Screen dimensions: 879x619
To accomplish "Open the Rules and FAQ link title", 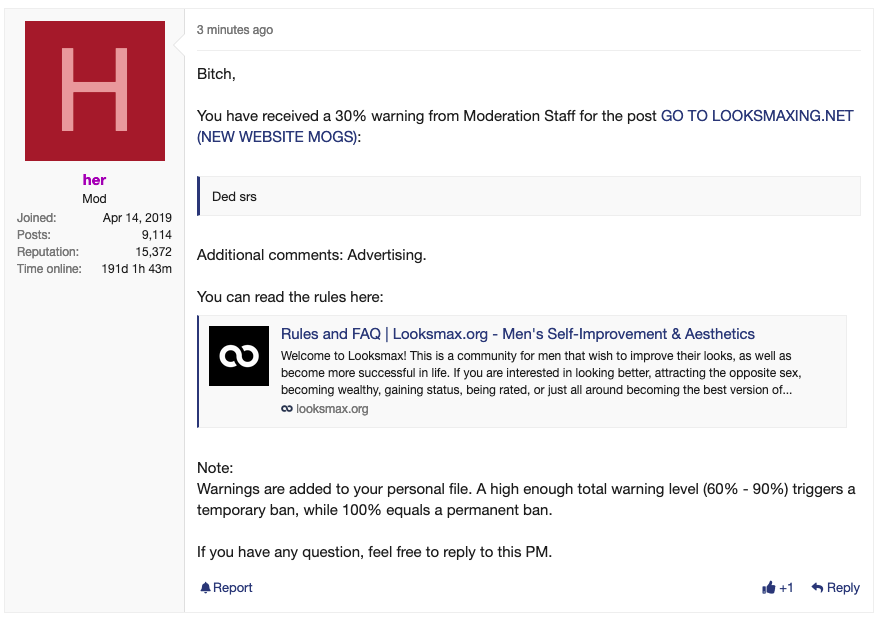I will pos(517,334).
